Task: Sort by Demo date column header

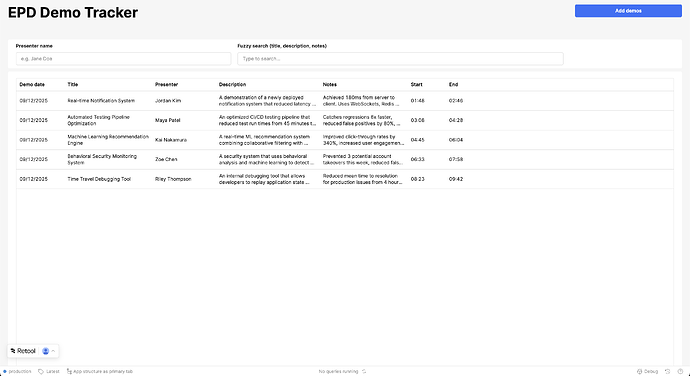Action: (32, 85)
